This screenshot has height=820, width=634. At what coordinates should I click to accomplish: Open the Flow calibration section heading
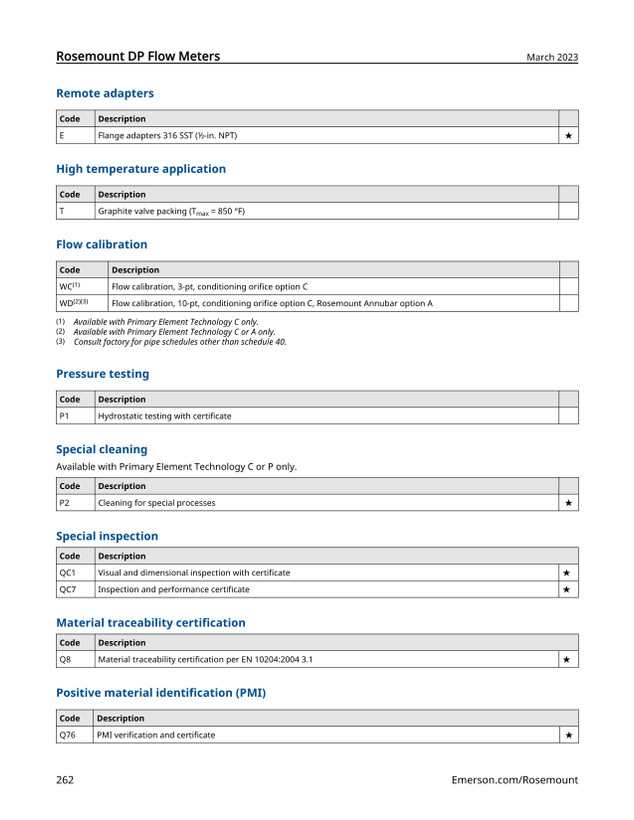tap(101, 245)
